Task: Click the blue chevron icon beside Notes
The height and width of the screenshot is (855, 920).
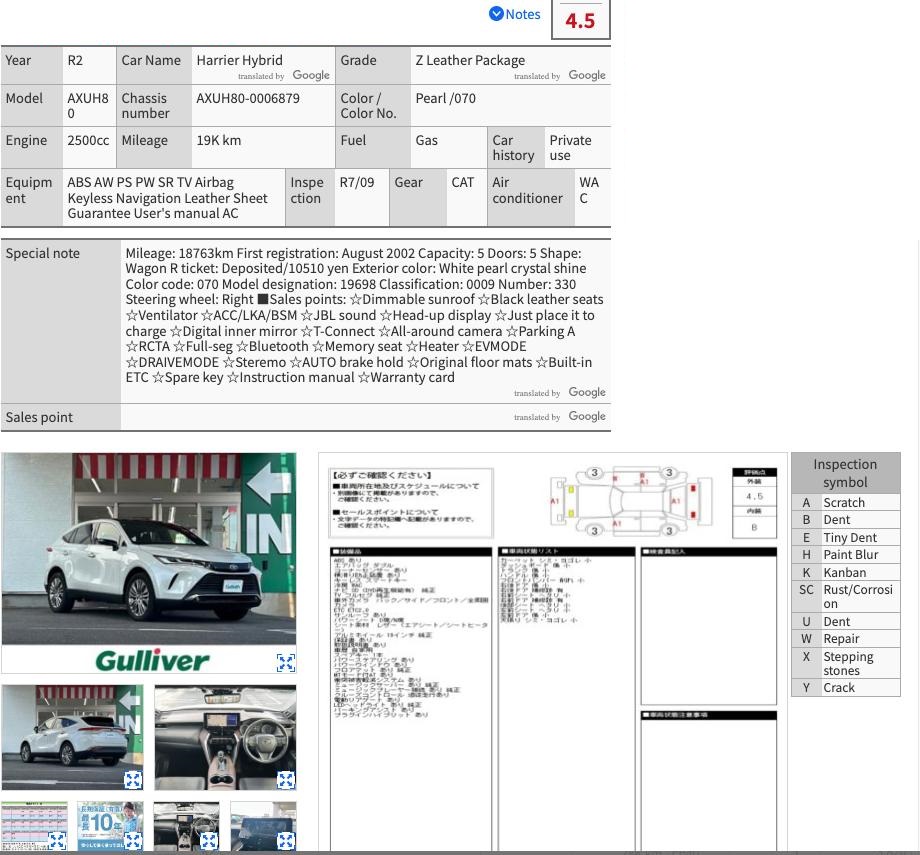Action: tap(496, 14)
